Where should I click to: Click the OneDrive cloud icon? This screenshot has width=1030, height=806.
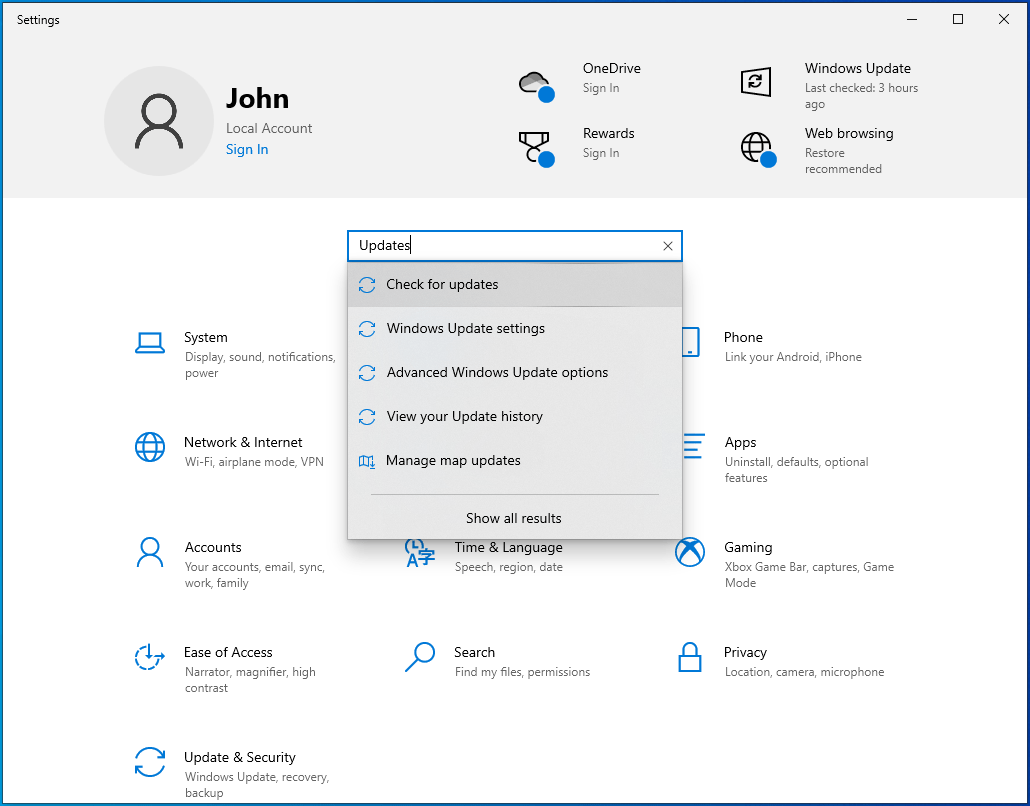[x=535, y=83]
